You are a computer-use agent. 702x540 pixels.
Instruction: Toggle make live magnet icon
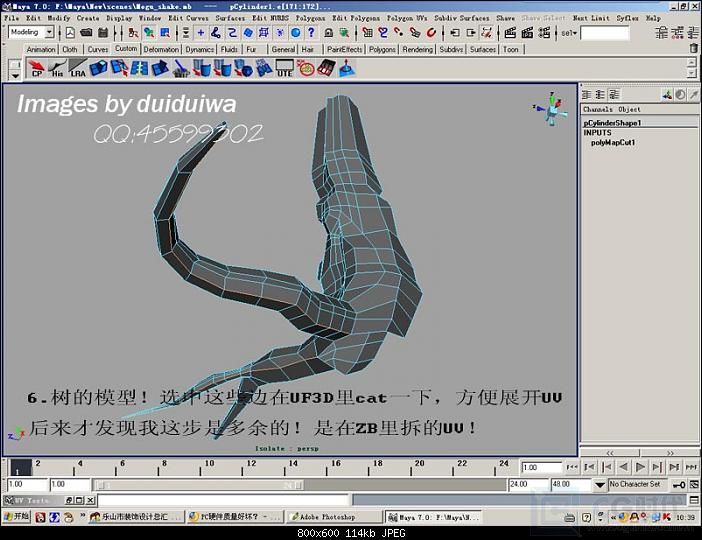[x=431, y=33]
